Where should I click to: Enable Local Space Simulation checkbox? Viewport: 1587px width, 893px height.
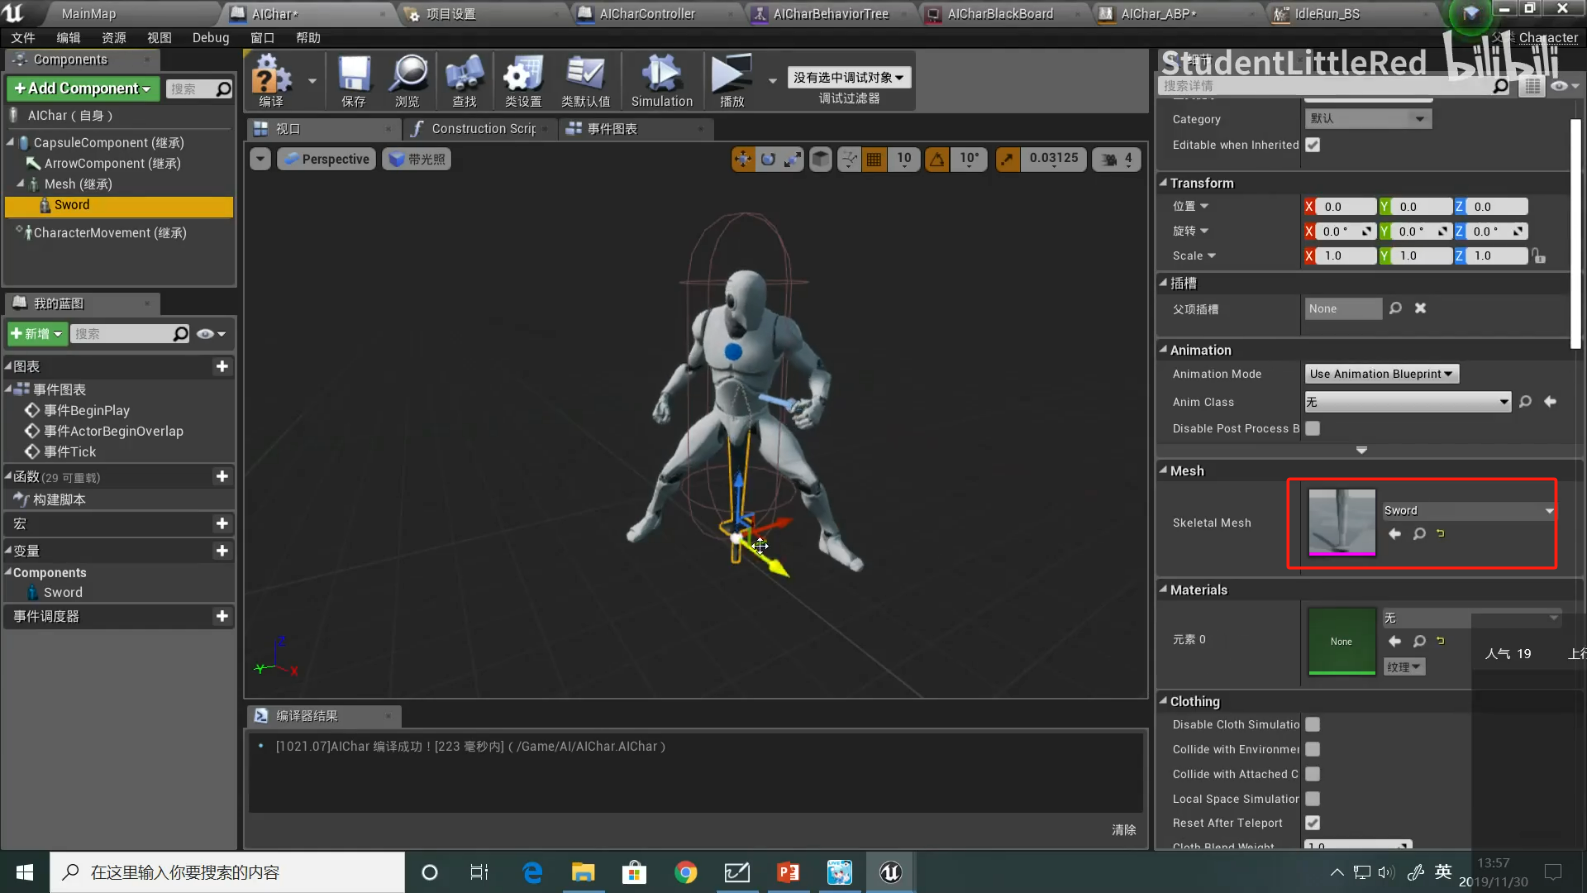[1313, 798]
